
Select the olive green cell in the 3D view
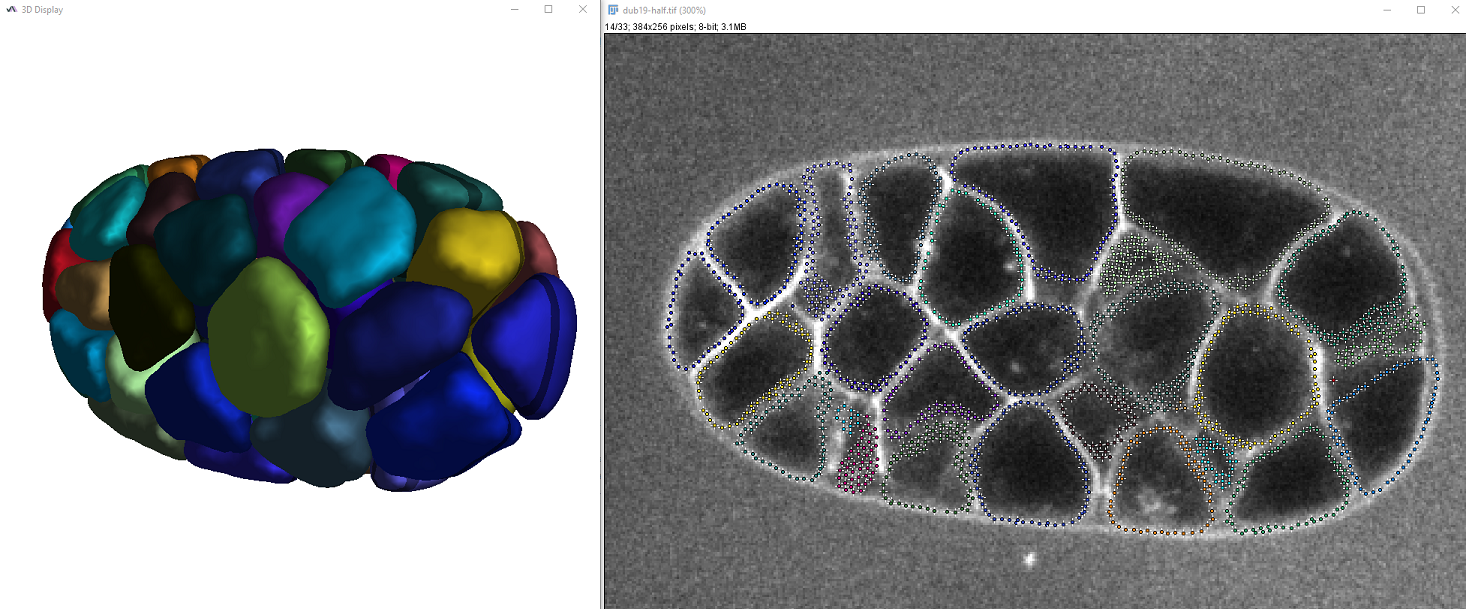tap(268, 335)
